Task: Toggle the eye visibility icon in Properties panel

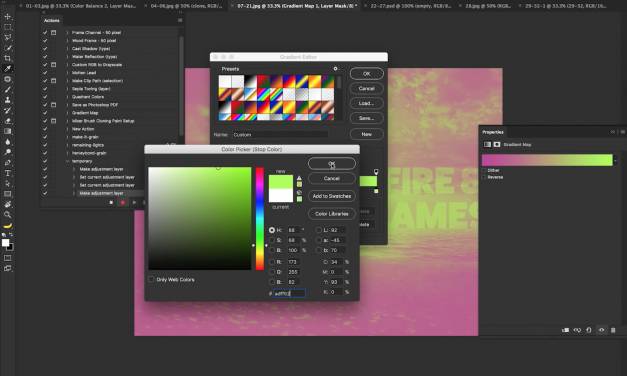Action: pyautogui.click(x=601, y=330)
